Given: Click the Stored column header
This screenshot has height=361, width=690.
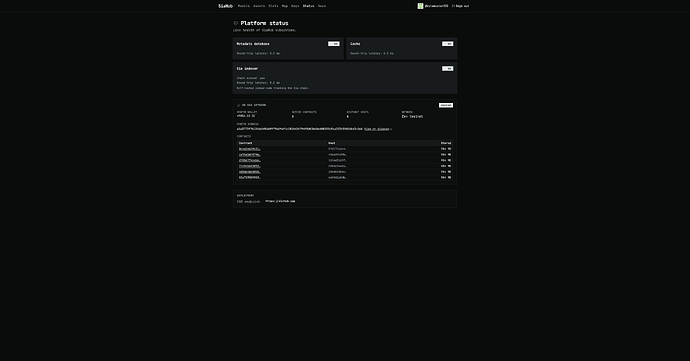Looking at the screenshot, I should click(446, 143).
